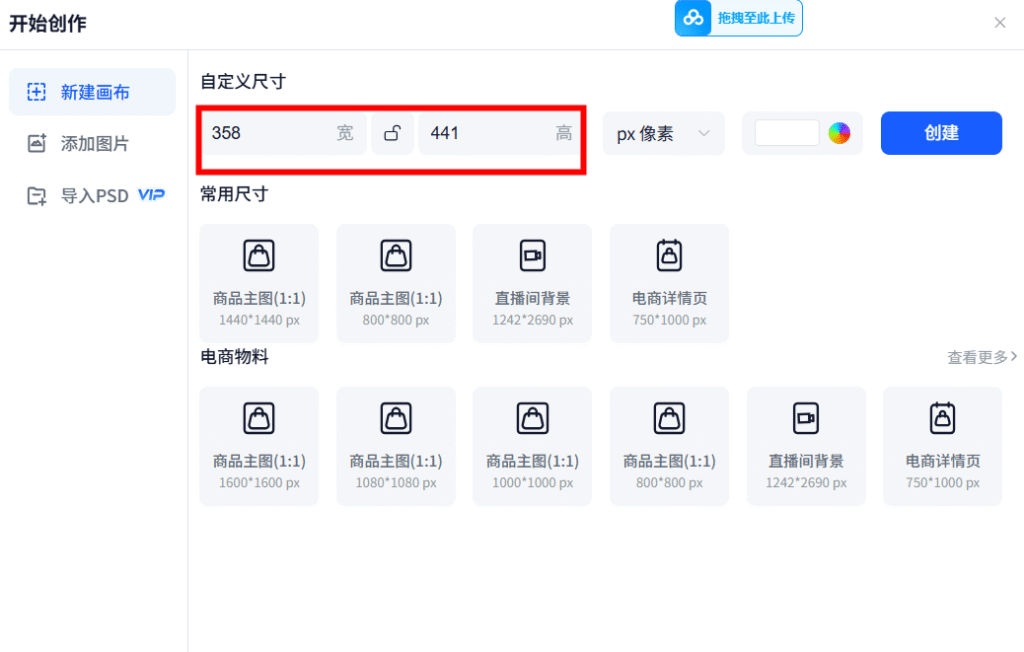Select the 1440*1440 product main image preset
This screenshot has width=1024, height=652.
click(x=259, y=283)
